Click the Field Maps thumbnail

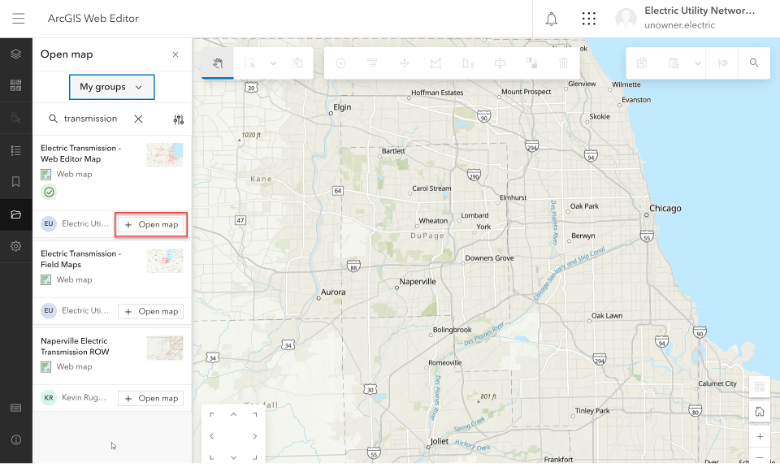[x=165, y=261]
